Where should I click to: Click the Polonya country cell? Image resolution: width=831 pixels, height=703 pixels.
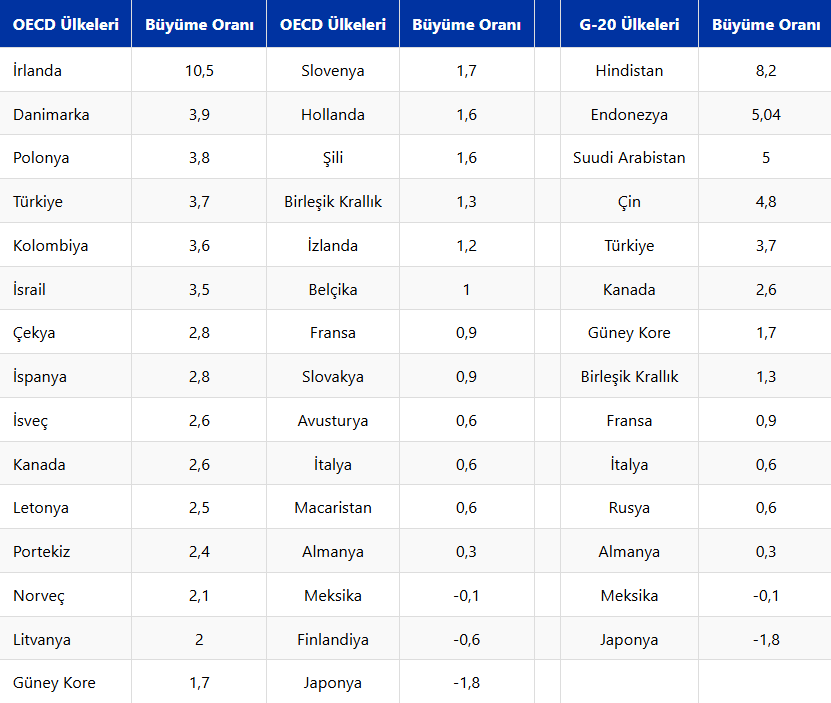pyautogui.click(x=41, y=158)
